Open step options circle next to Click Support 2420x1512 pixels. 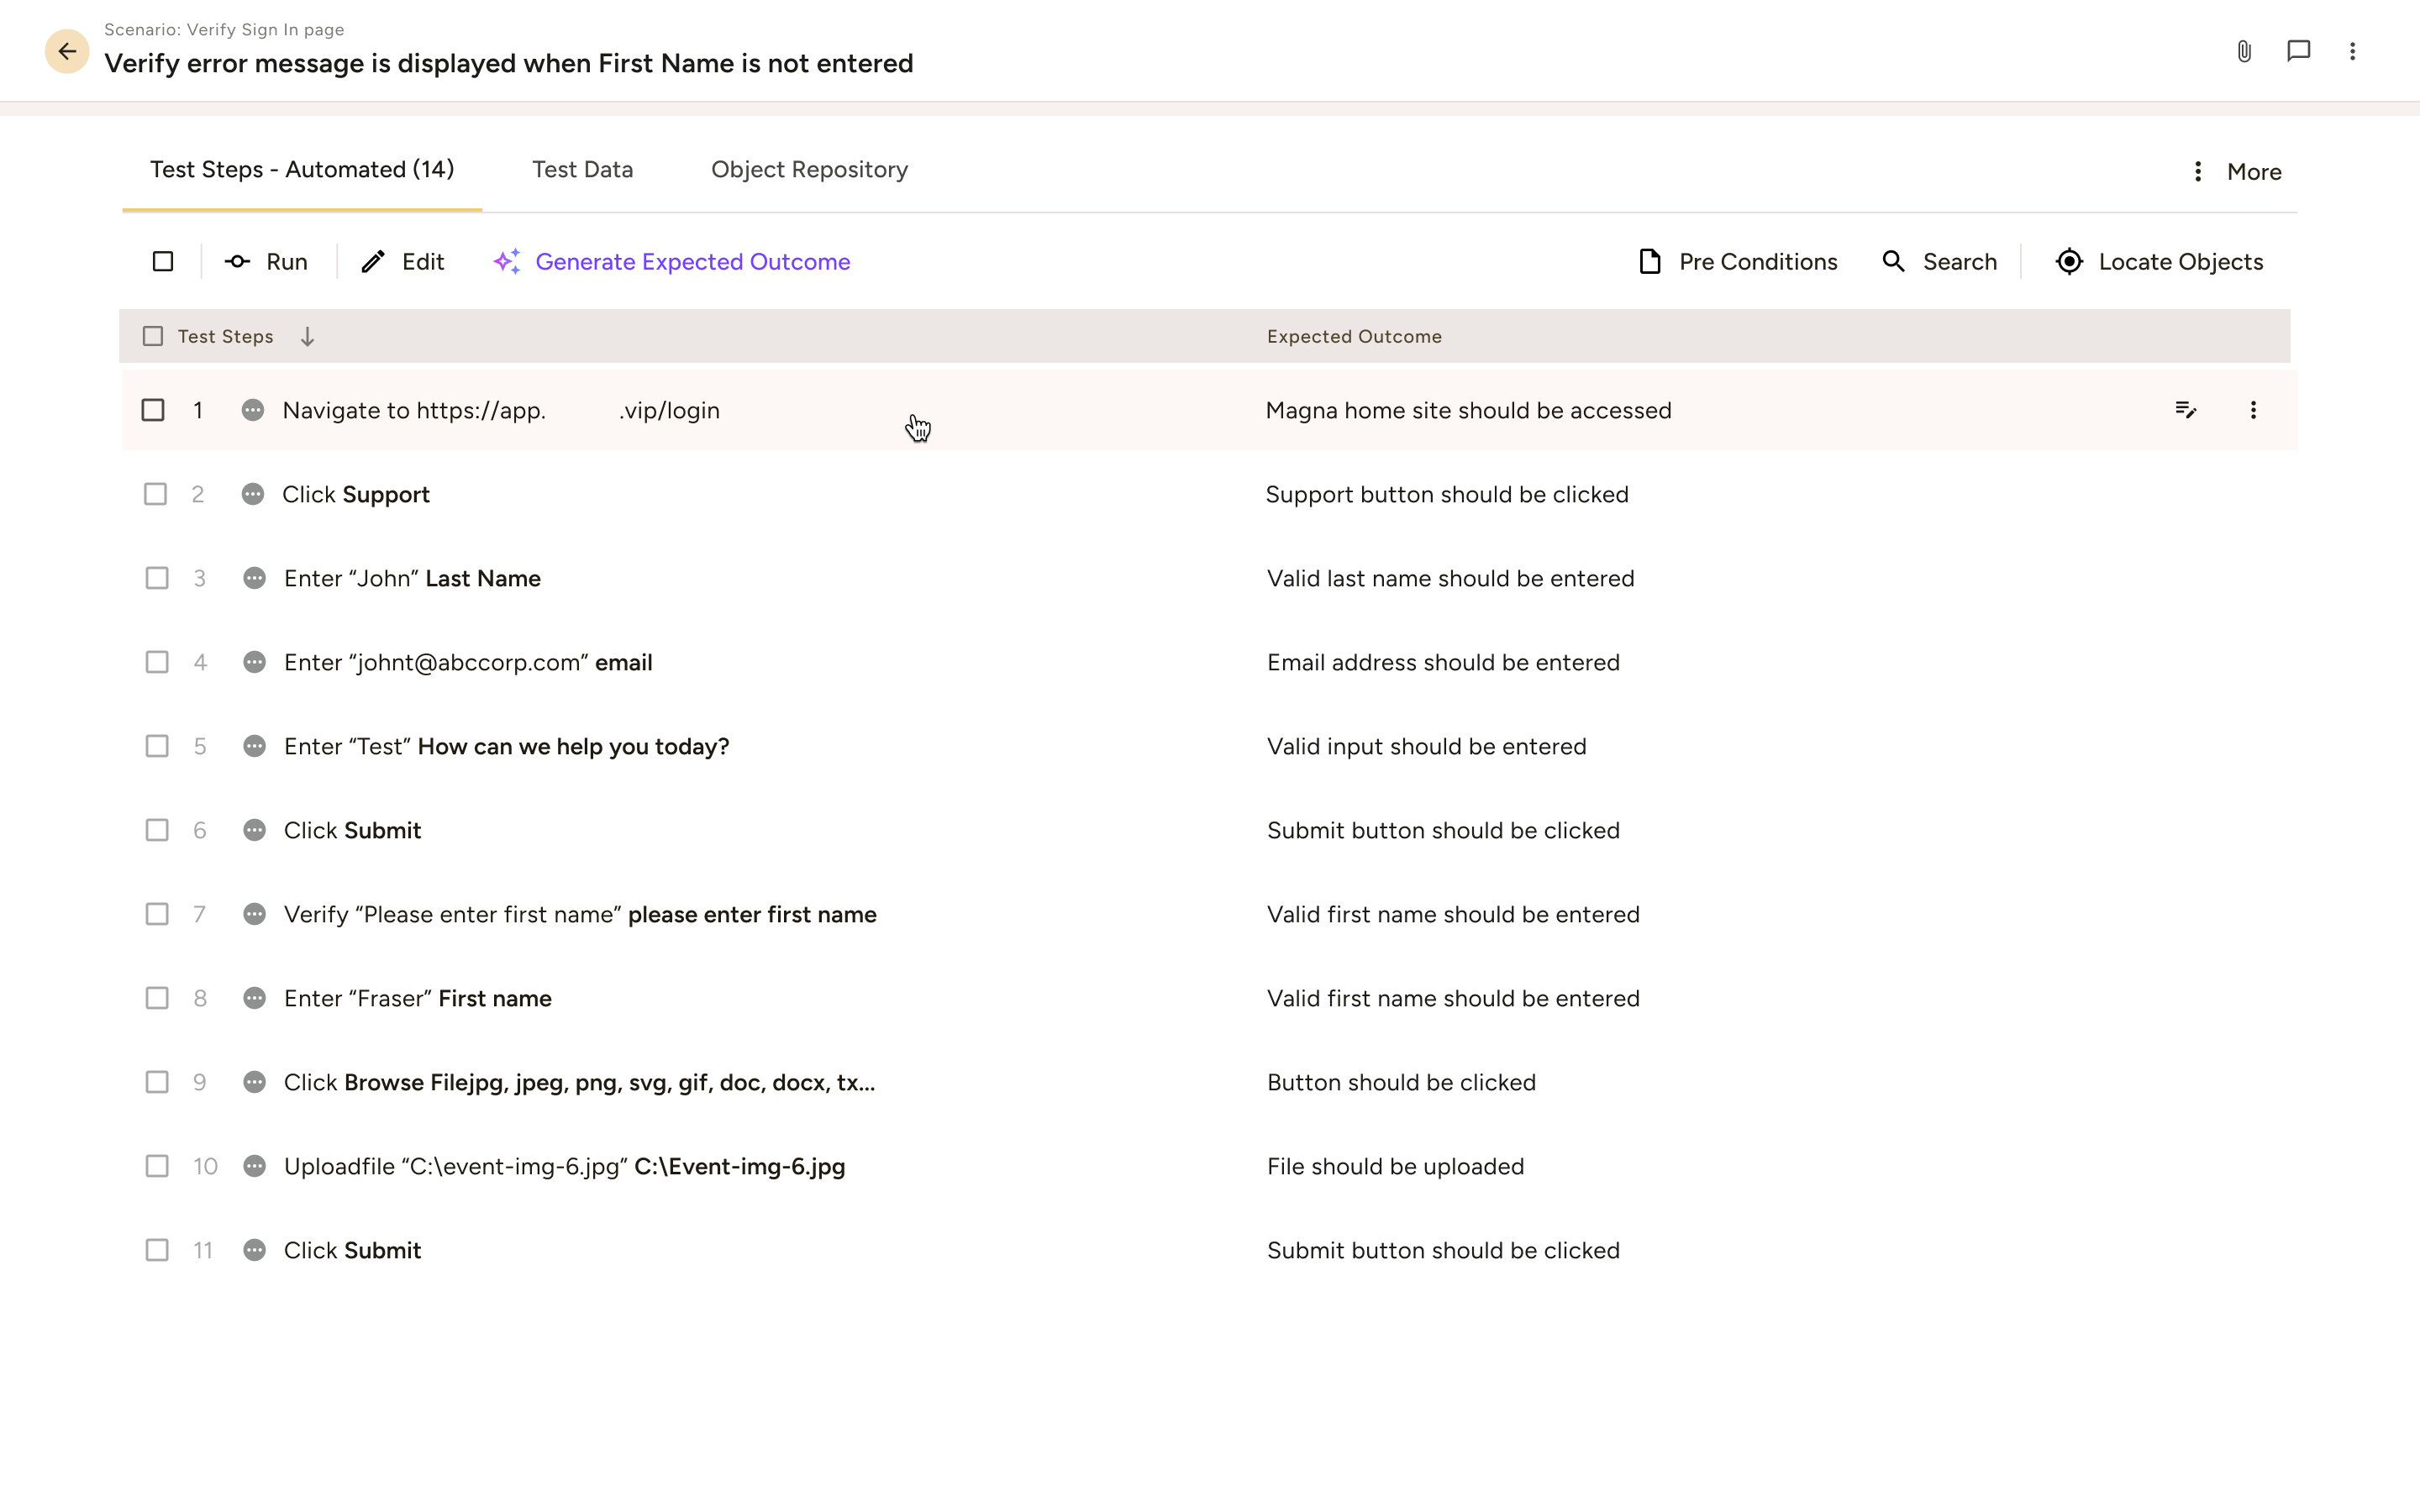253,493
